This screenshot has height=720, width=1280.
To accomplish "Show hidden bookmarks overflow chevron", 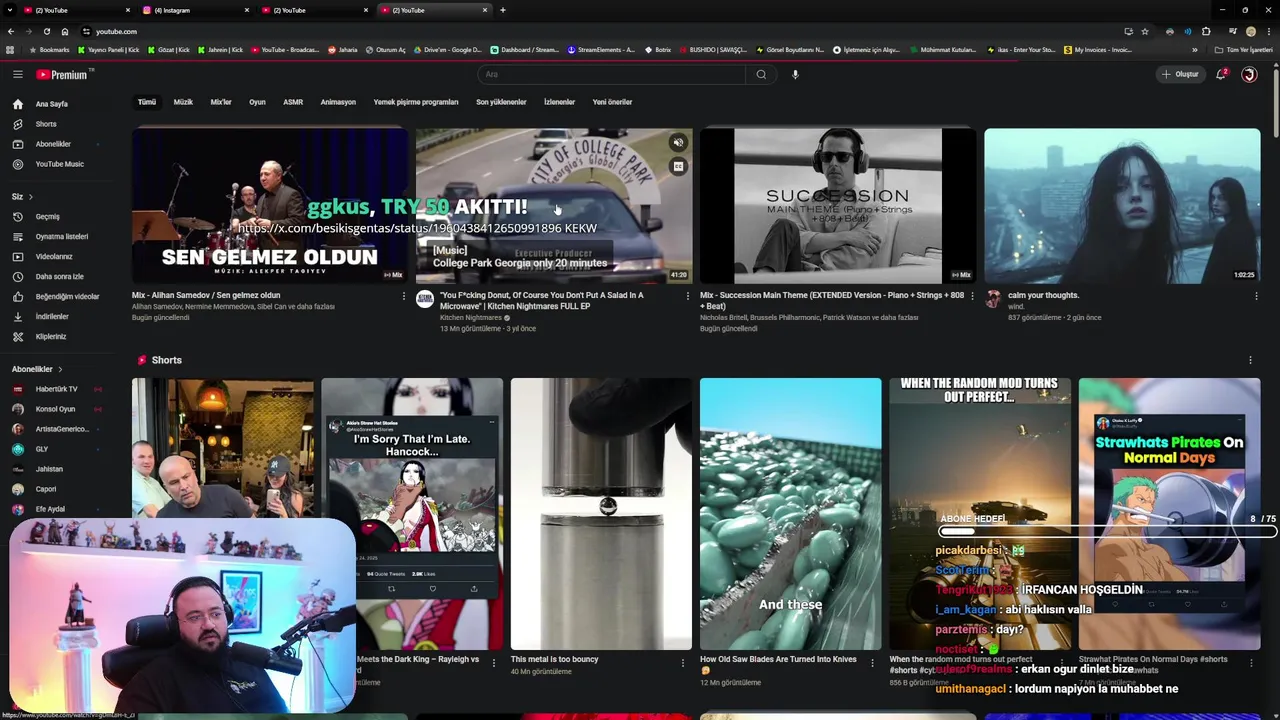I will click(x=1195, y=50).
